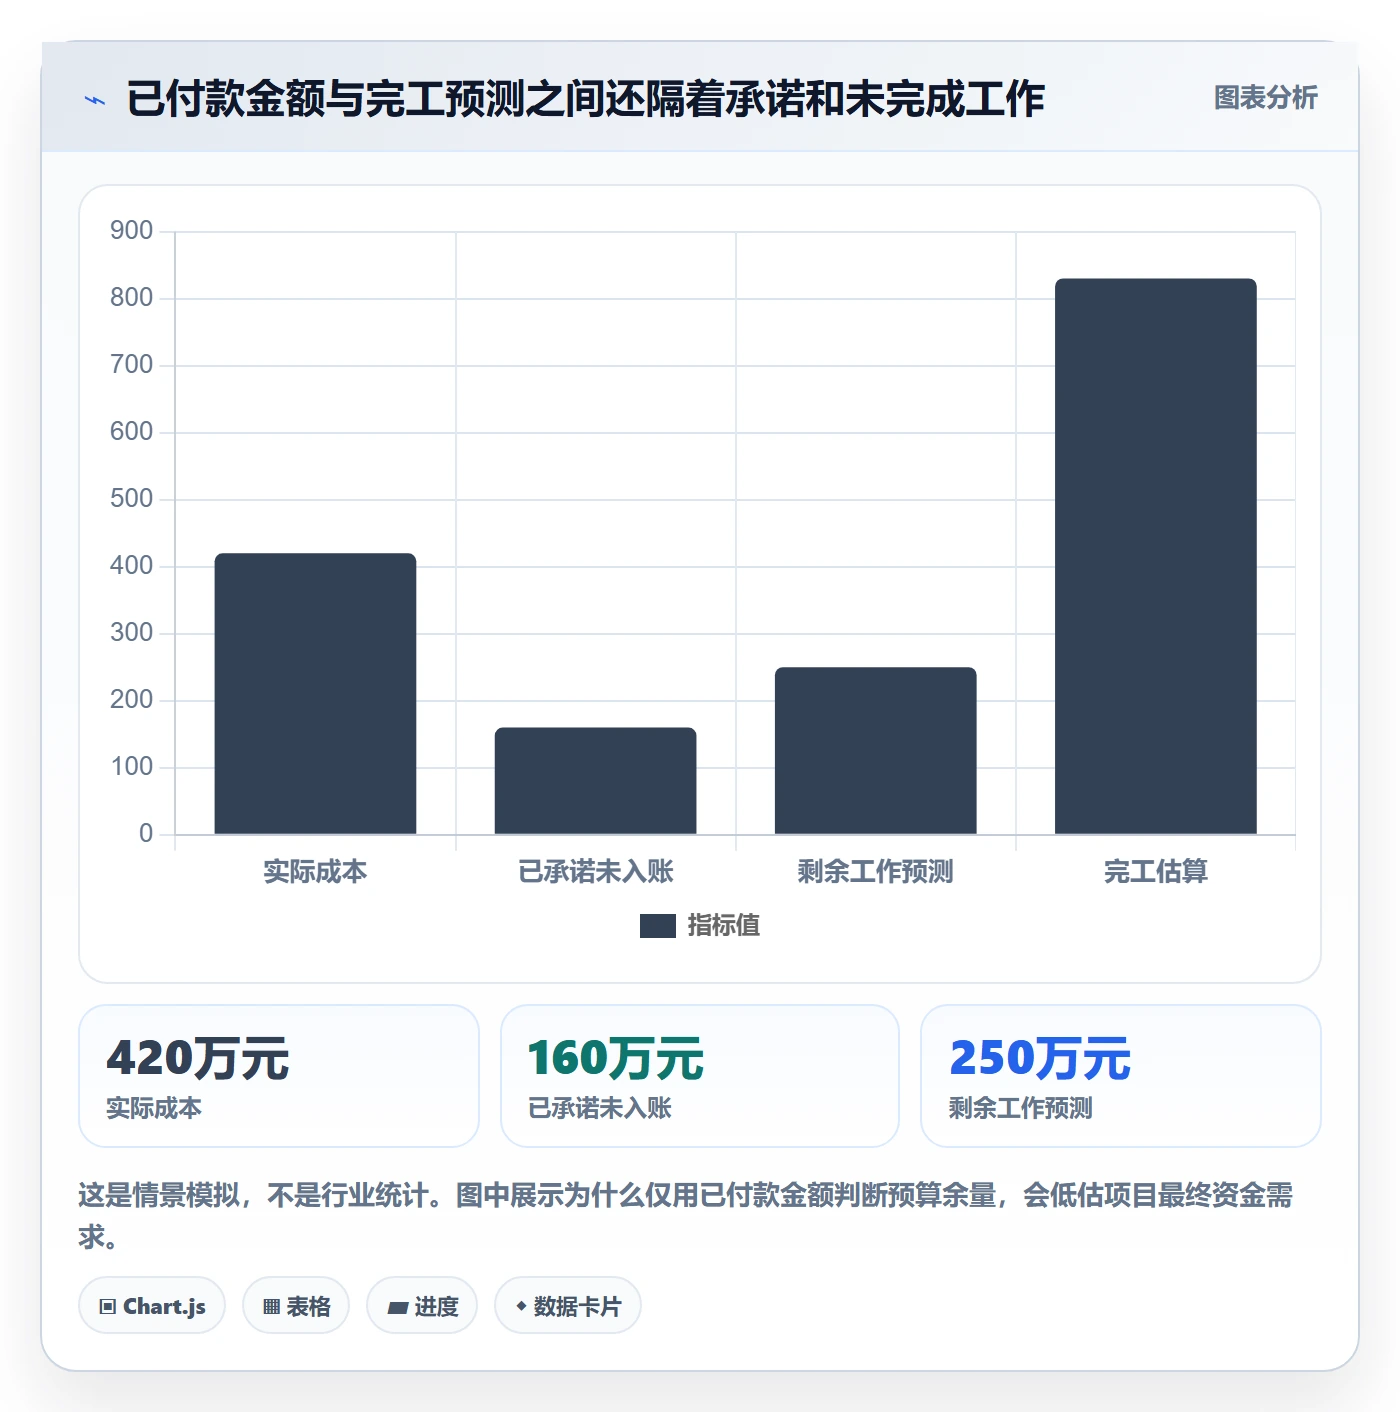Image resolution: width=1400 pixels, height=1412 pixels.
Task: Open the 420万元 实际成本 data card
Action: pyautogui.click(x=279, y=1076)
